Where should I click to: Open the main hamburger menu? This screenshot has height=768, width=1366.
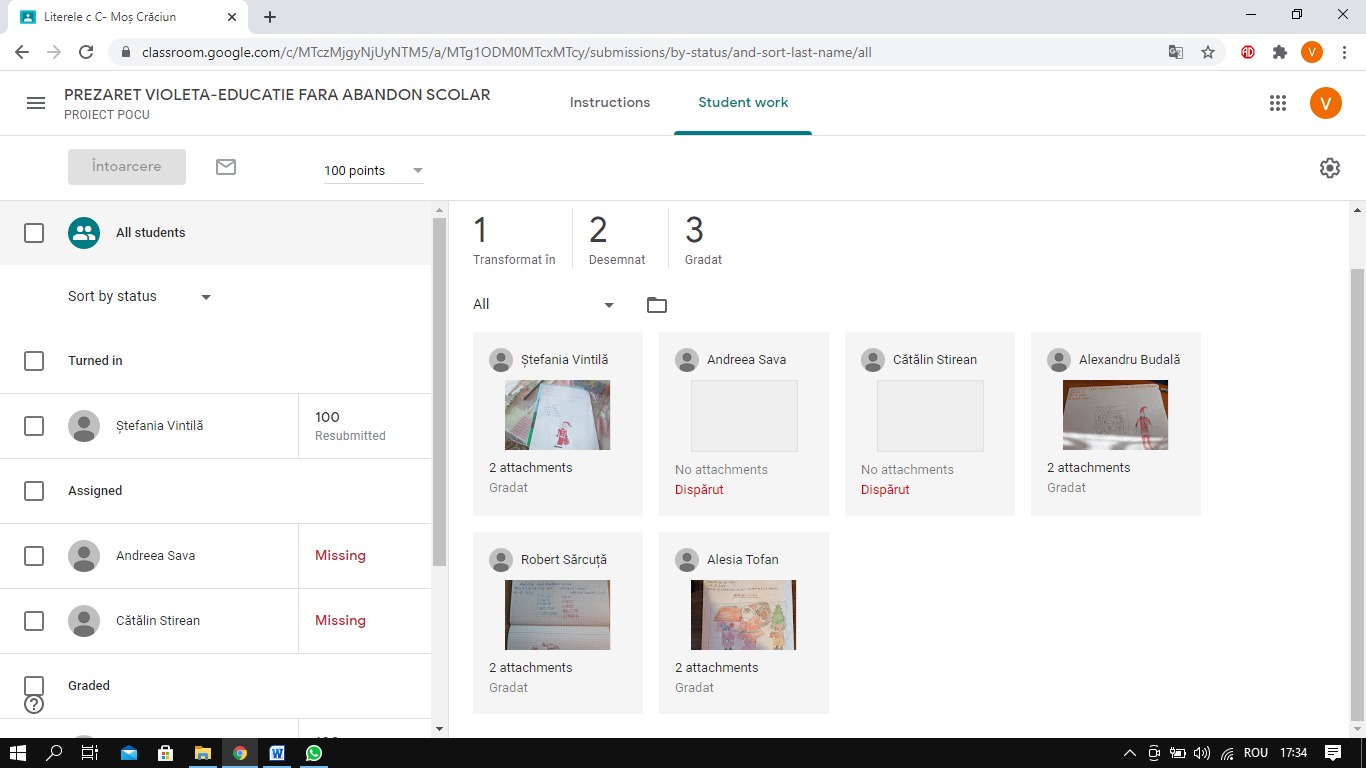pyautogui.click(x=36, y=103)
